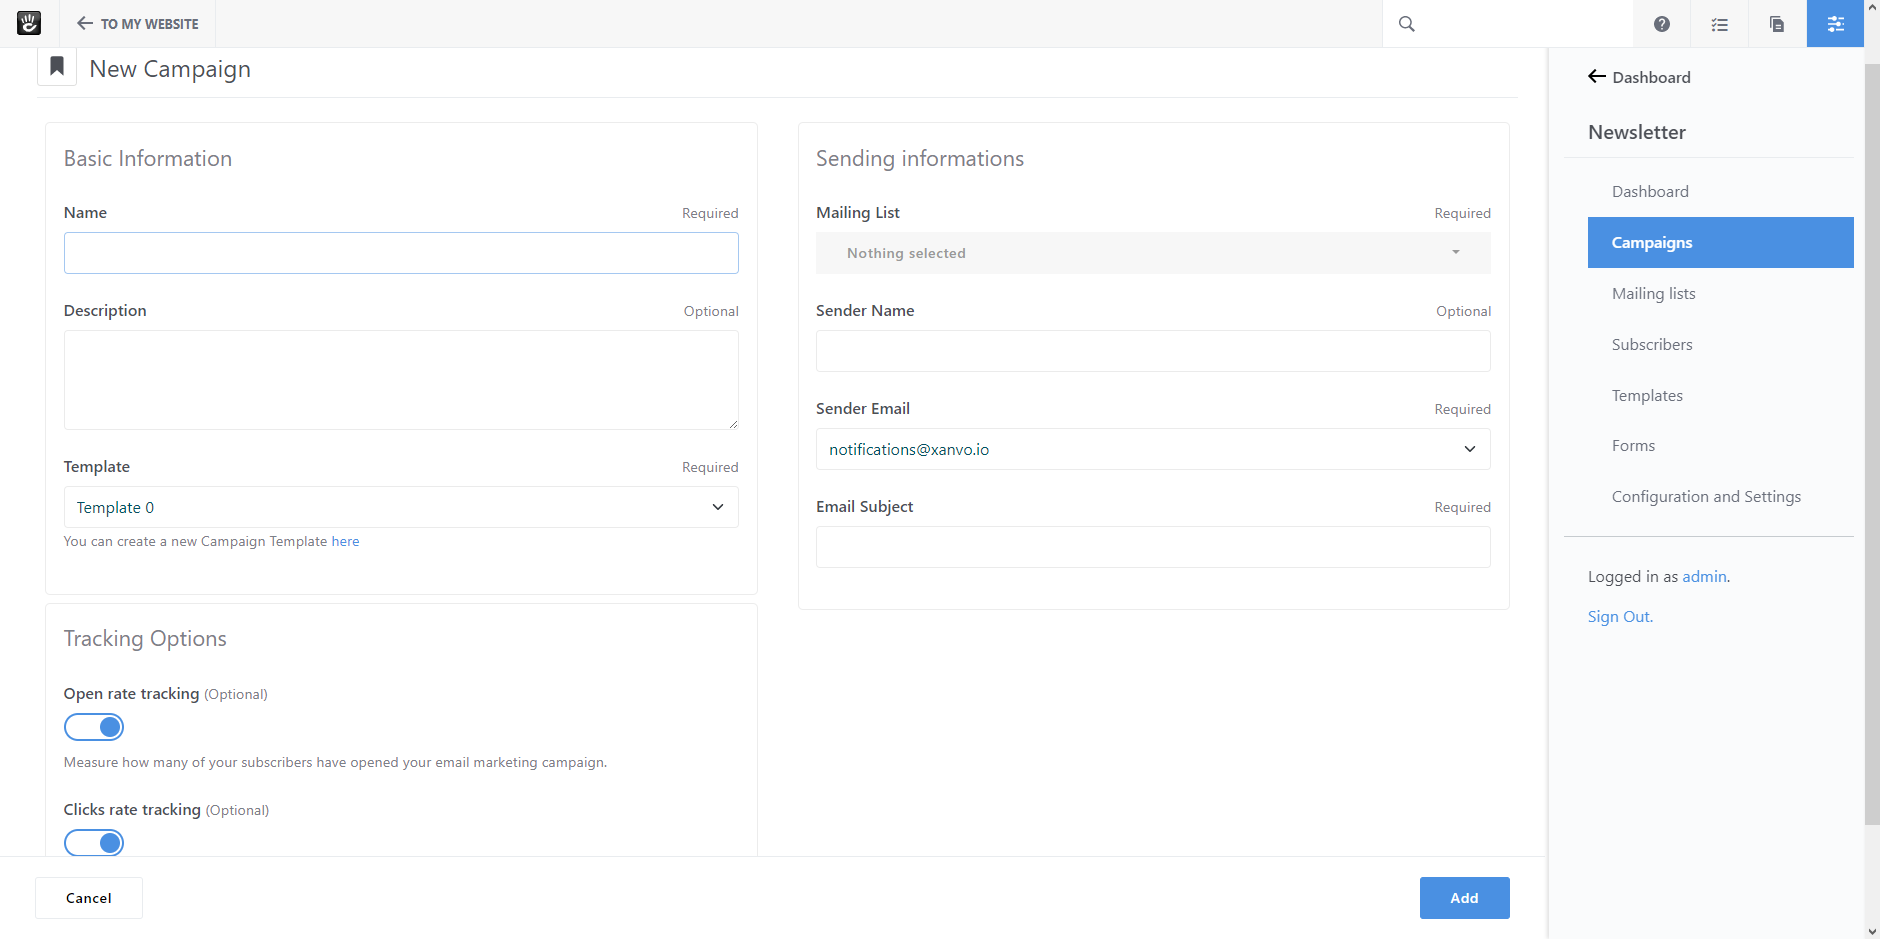Toggle the dashboard sliders panel icon
Screen dimensions: 1880x939
(x=1835, y=24)
